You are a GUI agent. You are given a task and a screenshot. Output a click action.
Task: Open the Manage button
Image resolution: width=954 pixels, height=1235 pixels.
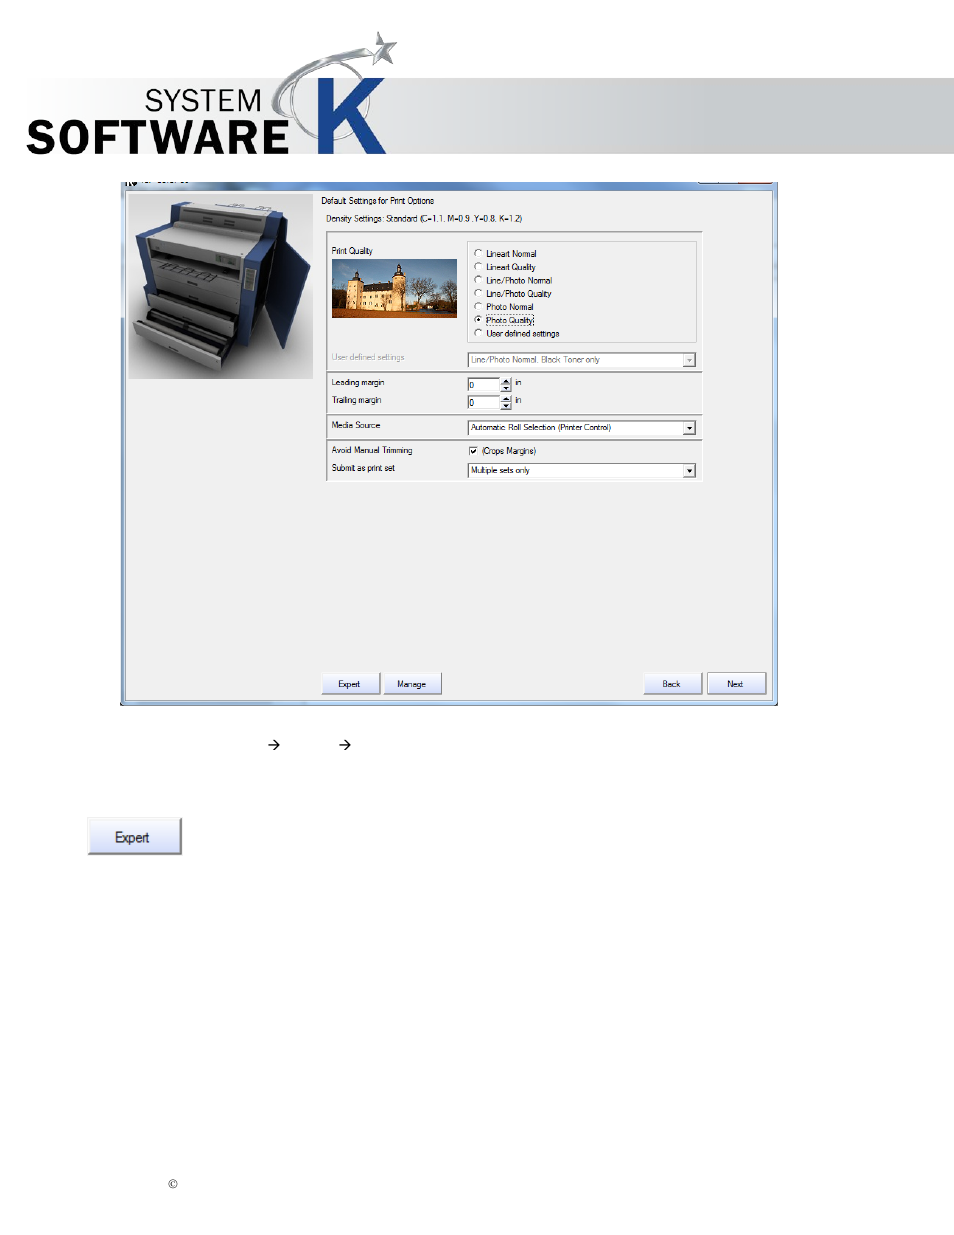click(412, 684)
